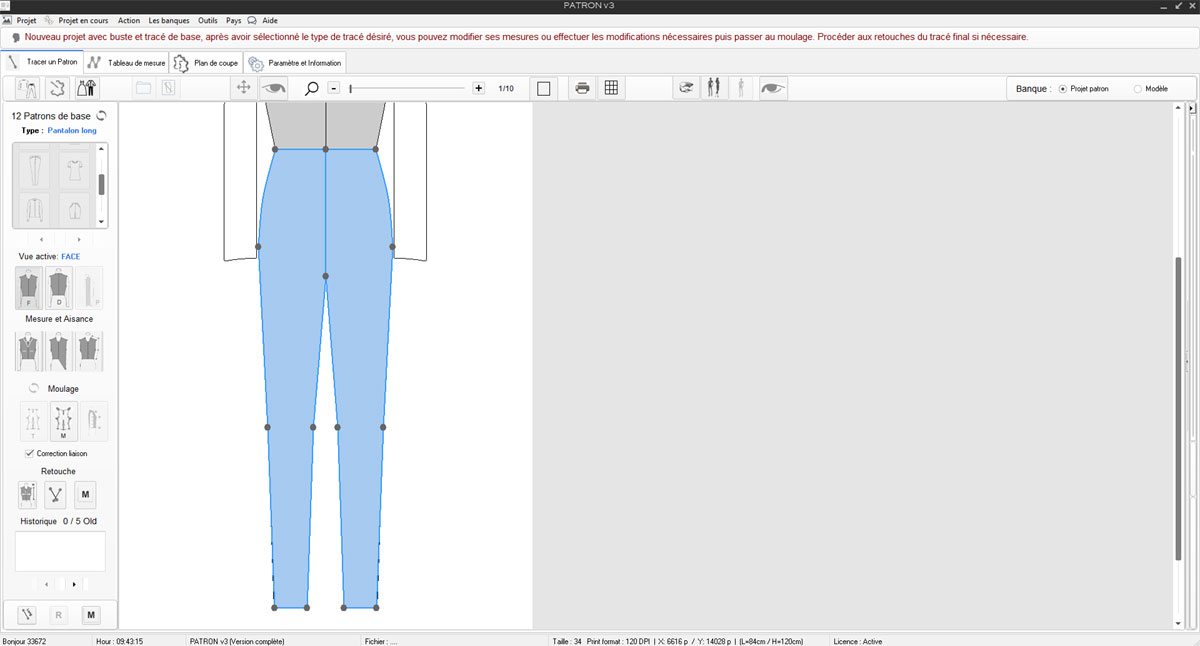This screenshot has width=1200, height=646.
Task: Open the Les banques menu
Action: tap(168, 20)
